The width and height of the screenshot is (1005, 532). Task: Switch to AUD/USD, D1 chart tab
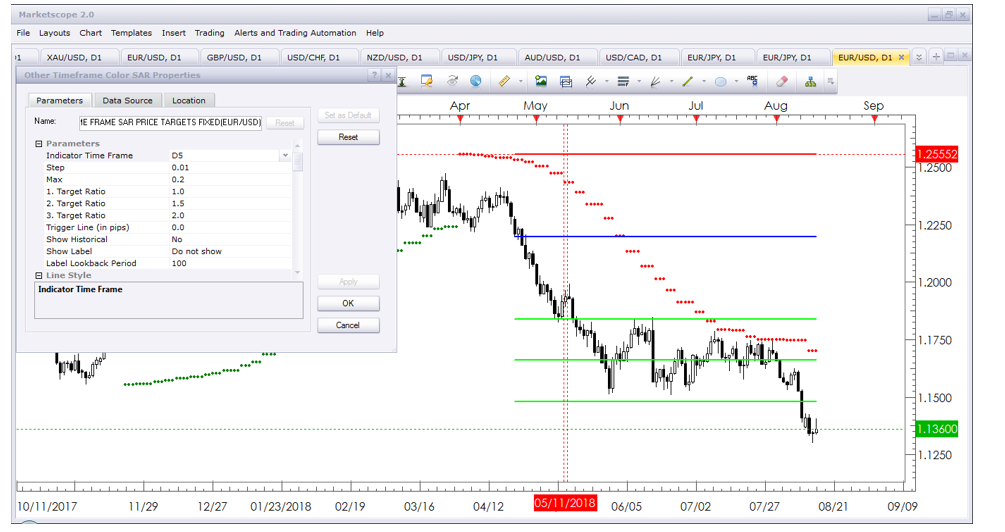(552, 57)
